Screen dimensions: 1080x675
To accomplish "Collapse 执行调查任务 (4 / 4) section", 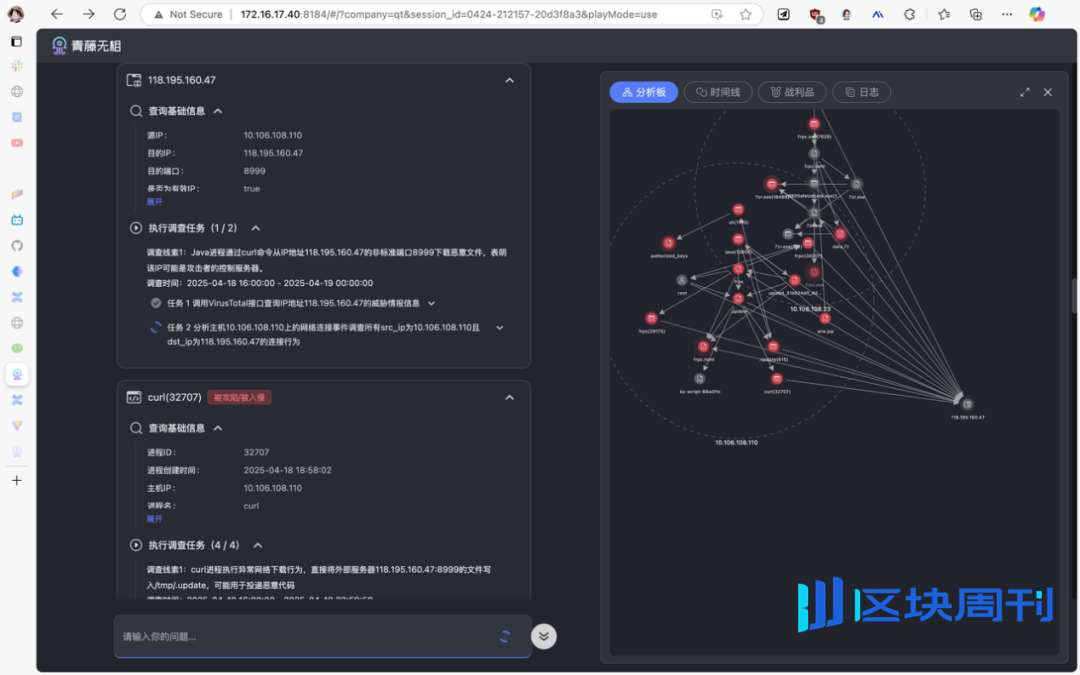I will click(x=258, y=546).
